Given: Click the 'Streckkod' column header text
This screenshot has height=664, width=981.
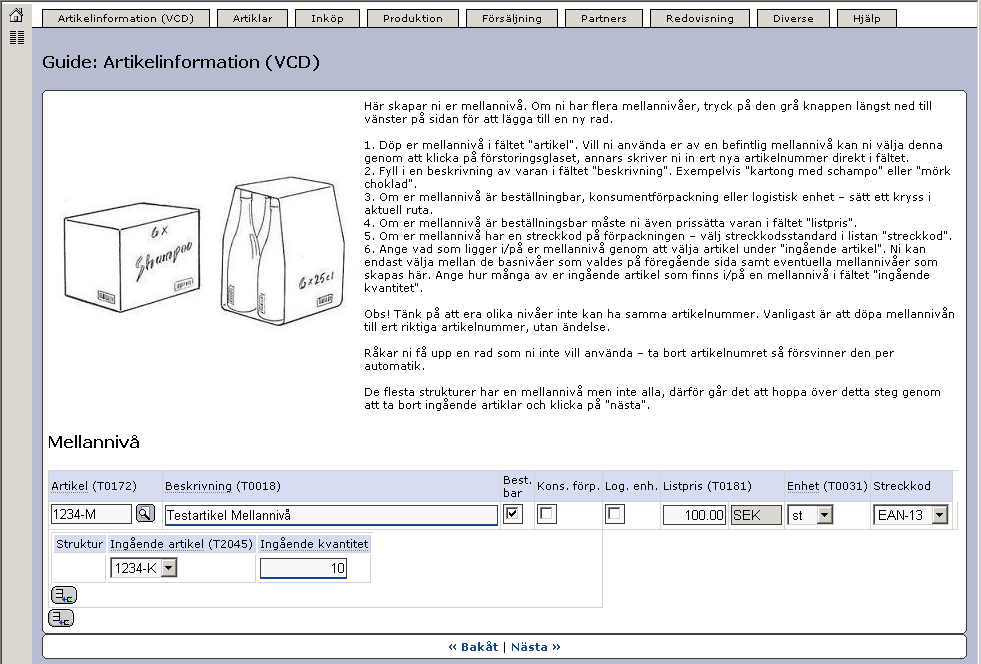Looking at the screenshot, I should [902, 486].
